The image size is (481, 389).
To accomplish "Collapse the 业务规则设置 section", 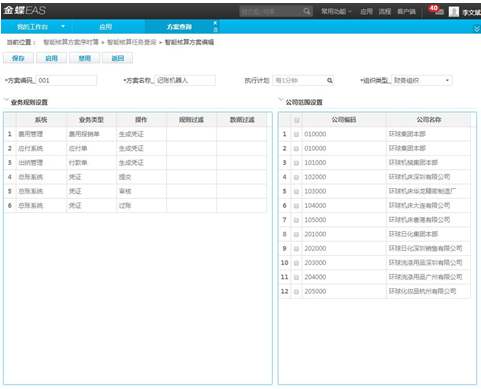I will tap(6, 100).
